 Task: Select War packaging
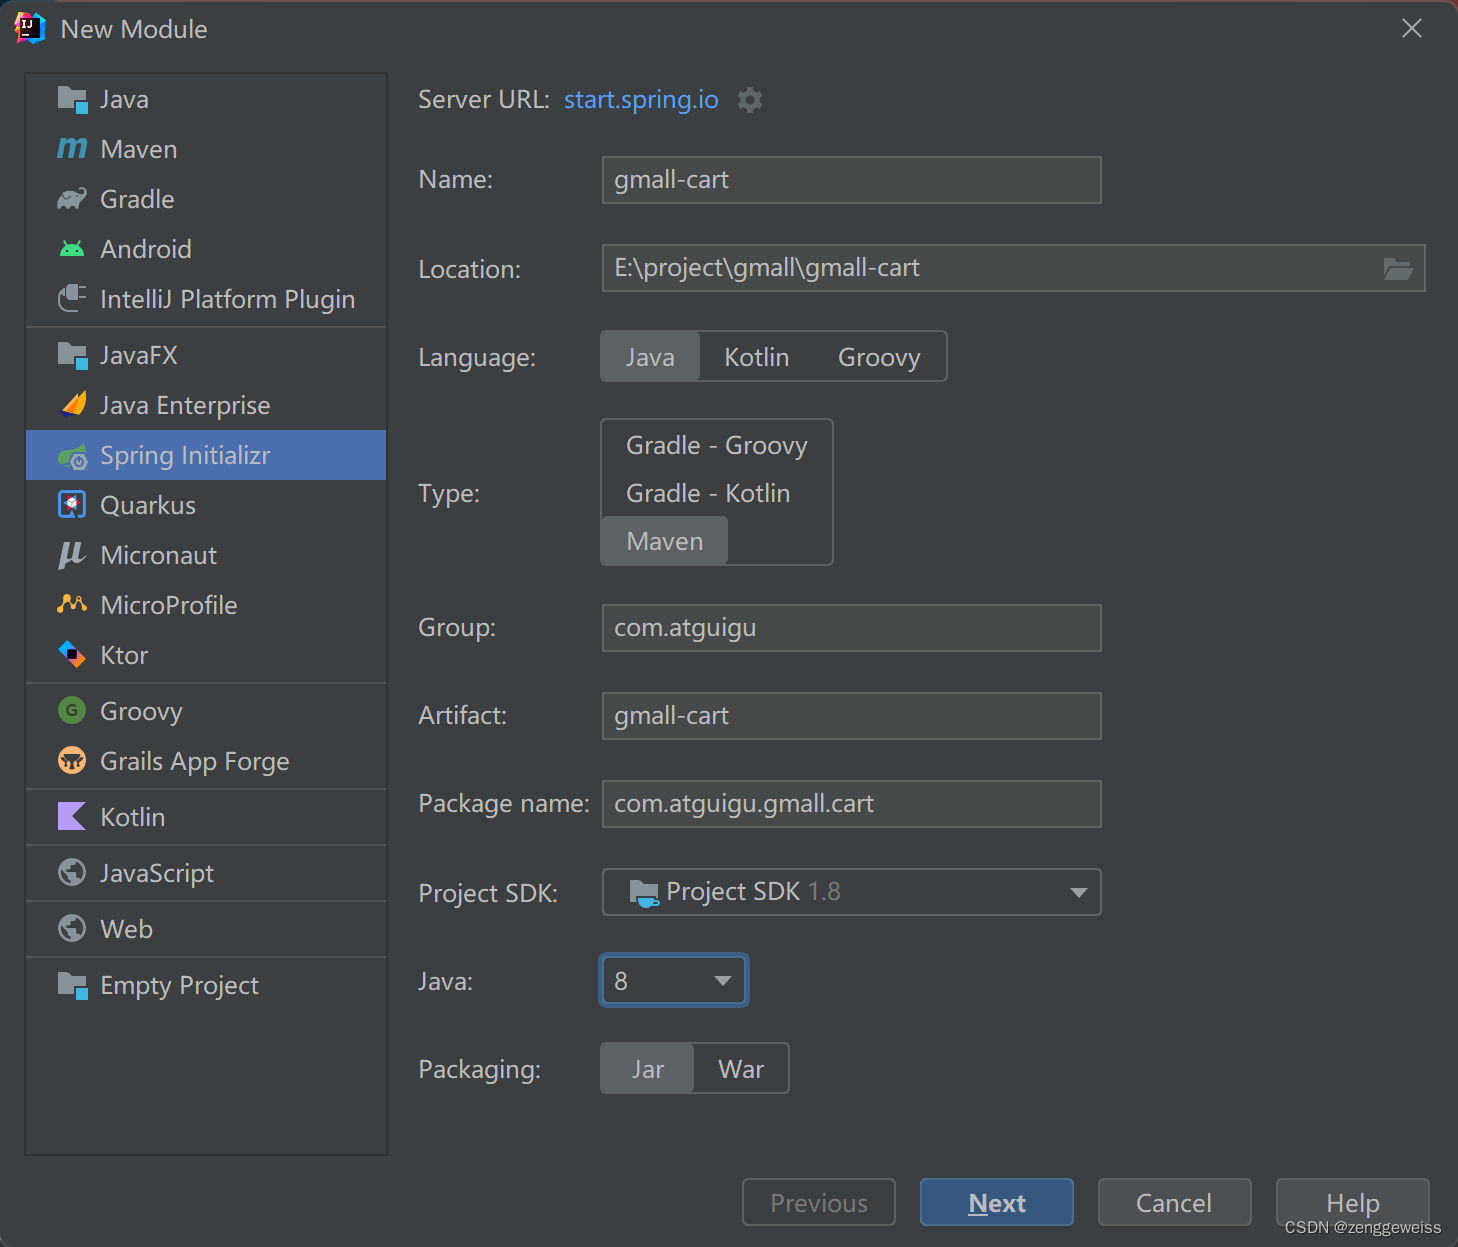point(741,1069)
